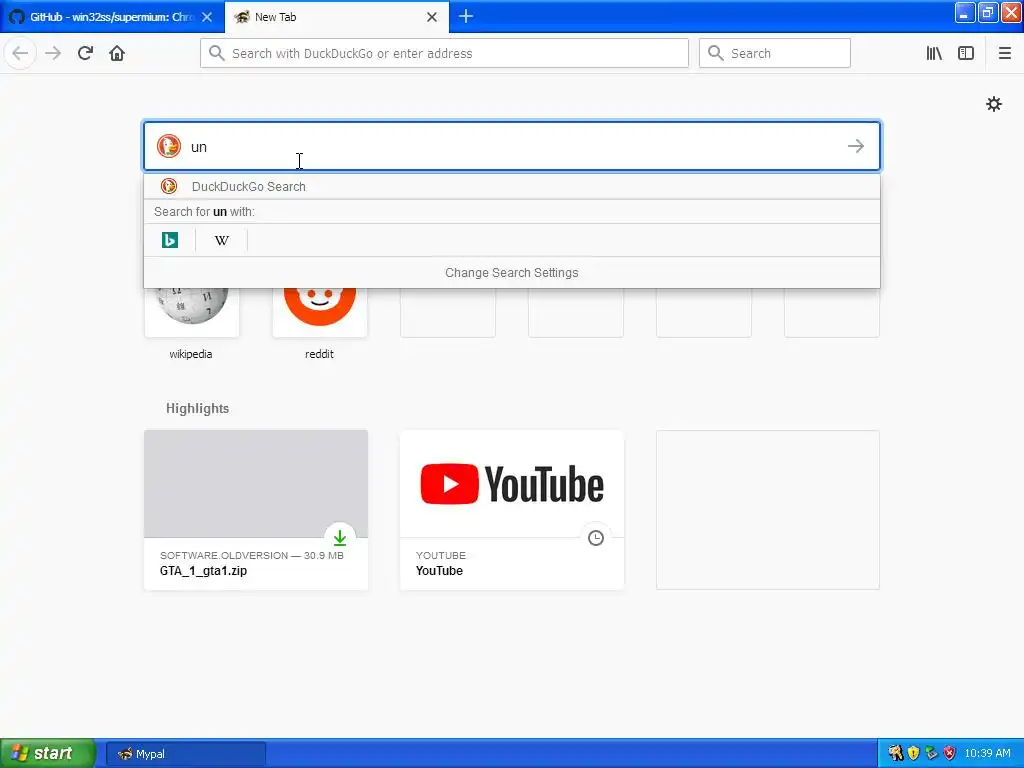
Task: Open the YouTube highlight card
Action: pyautogui.click(x=512, y=510)
